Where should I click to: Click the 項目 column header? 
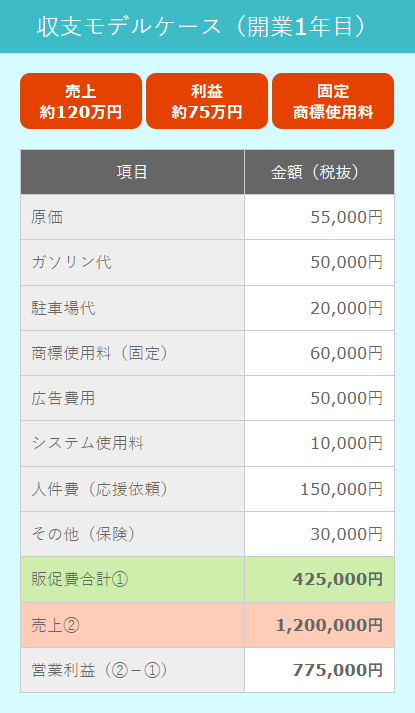click(x=132, y=172)
